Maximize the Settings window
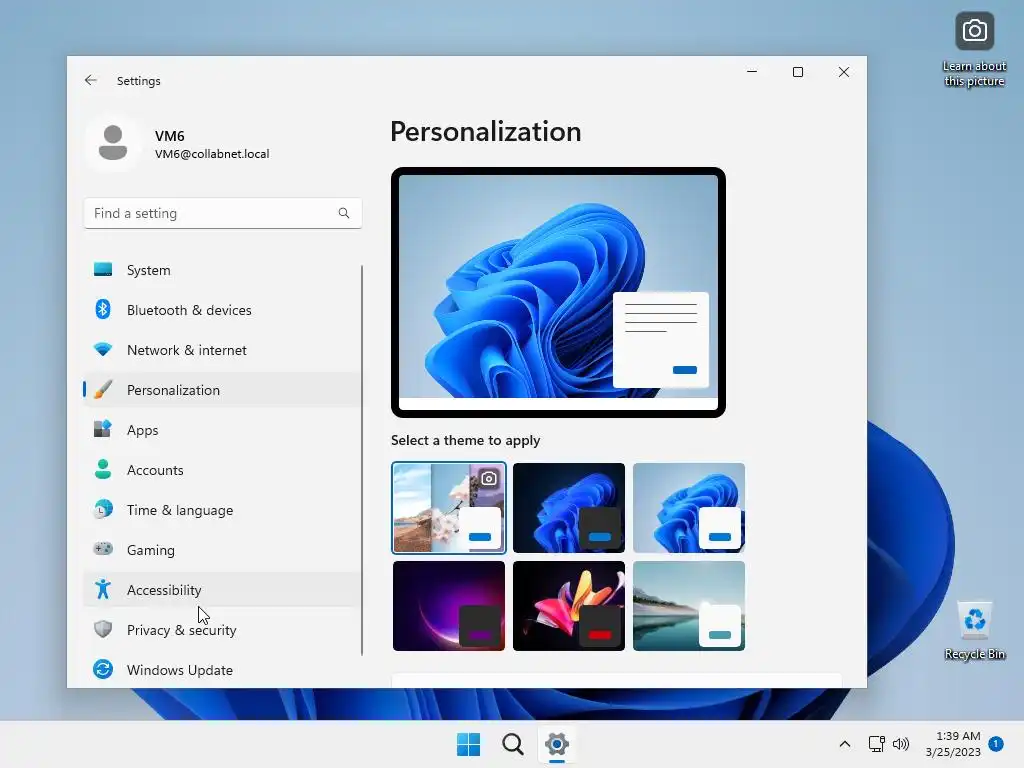Image resolution: width=1024 pixels, height=768 pixels. [x=797, y=72]
